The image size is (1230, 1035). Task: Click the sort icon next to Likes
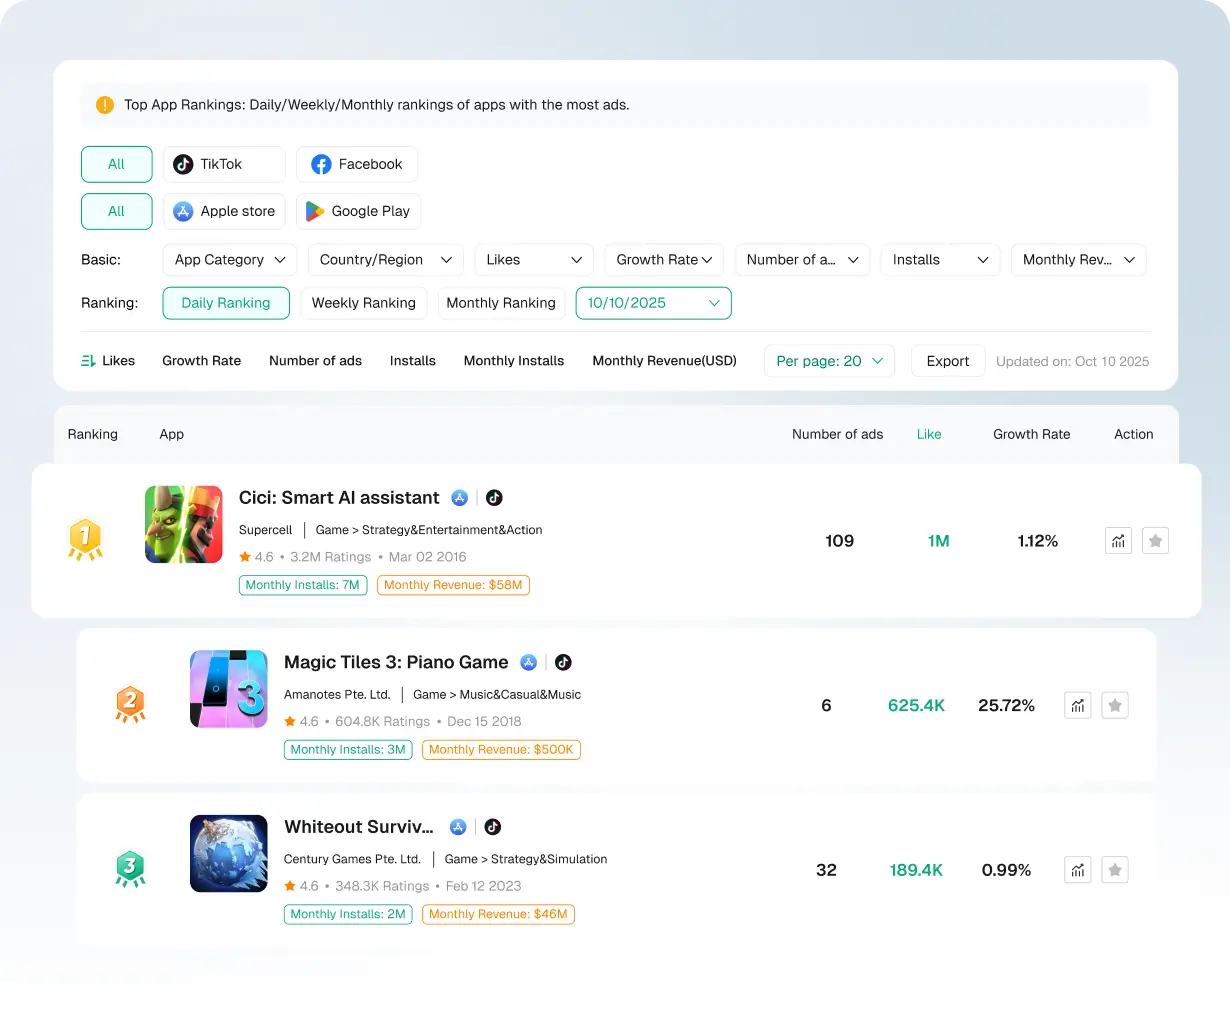pyautogui.click(x=86, y=360)
